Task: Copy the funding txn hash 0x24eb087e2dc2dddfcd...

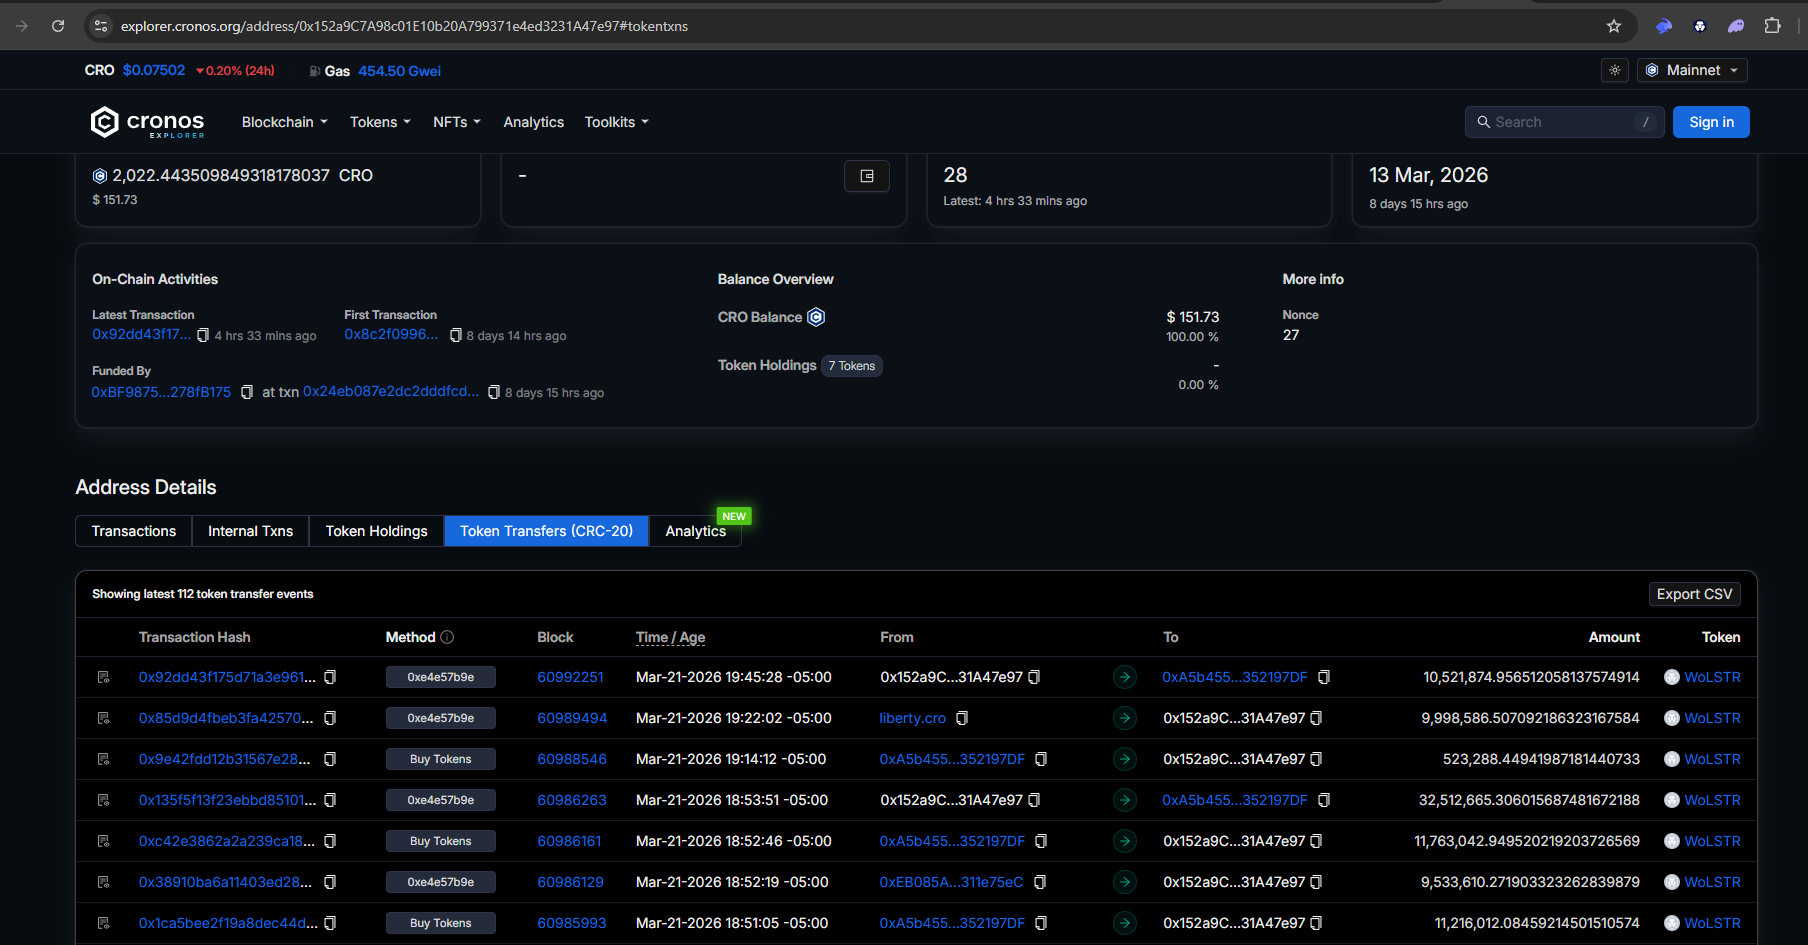Action: pos(494,392)
